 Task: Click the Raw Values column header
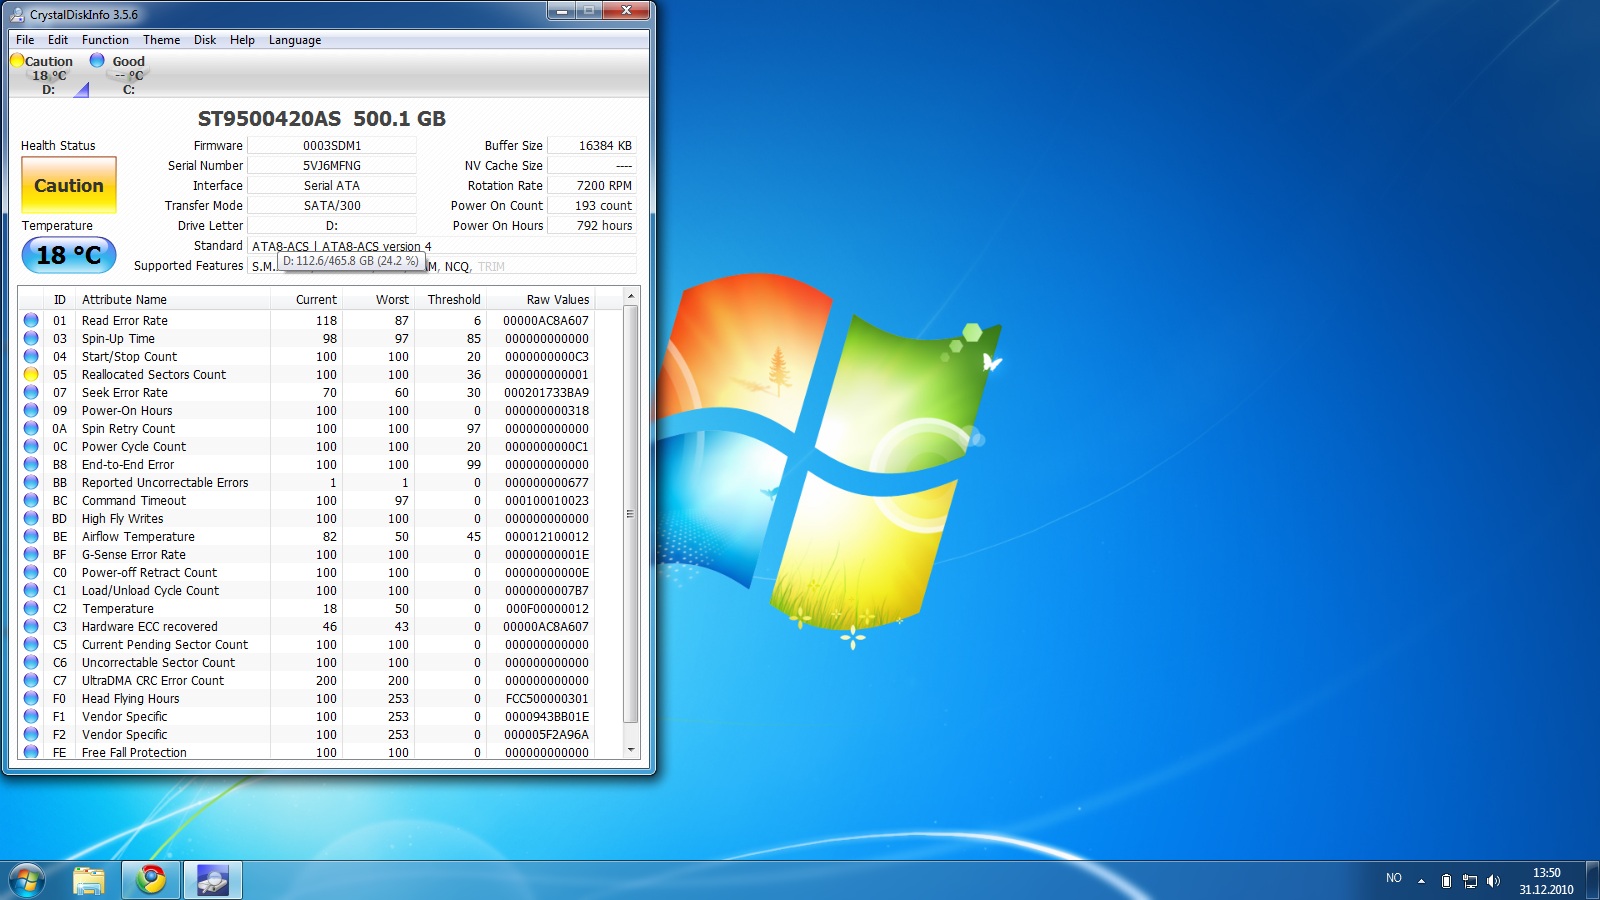(542, 299)
